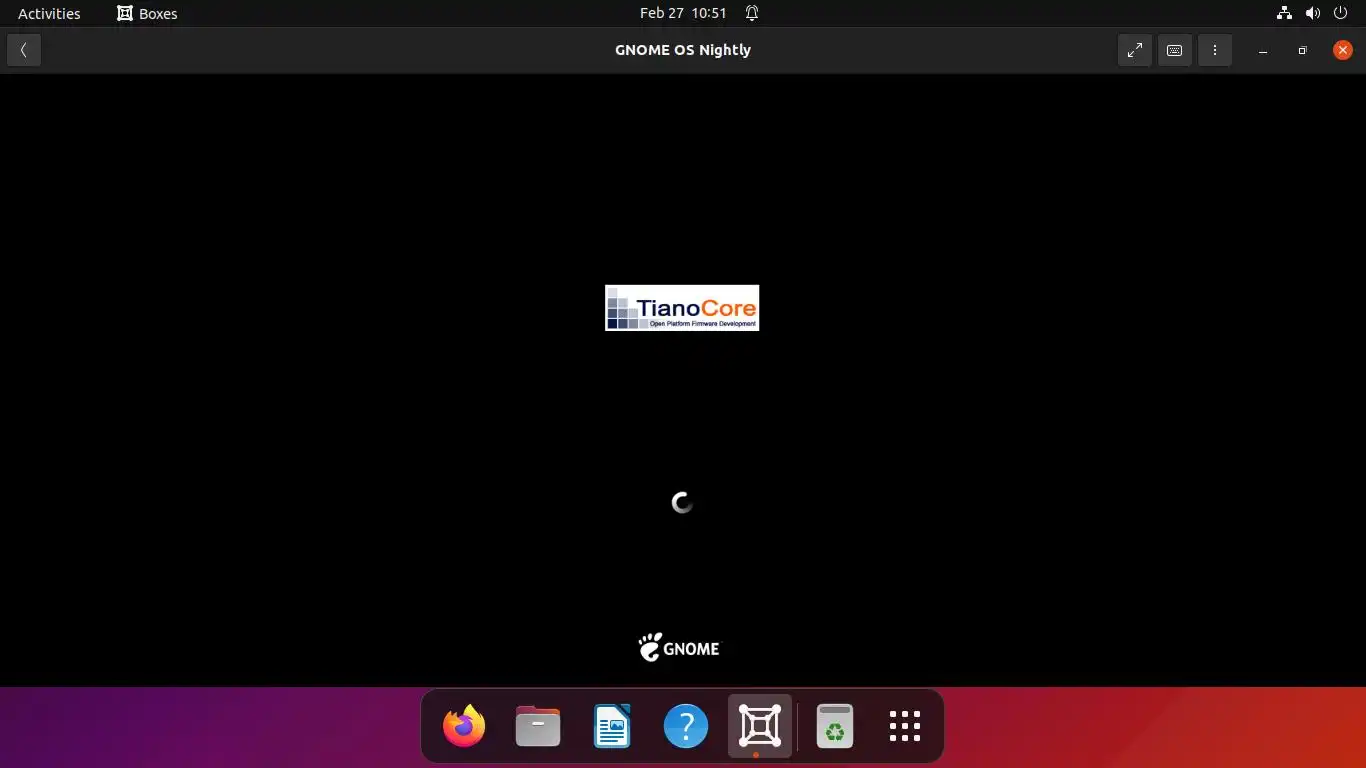Close the GNOME OS Nightly window
The height and width of the screenshot is (768, 1366).
tap(1343, 50)
